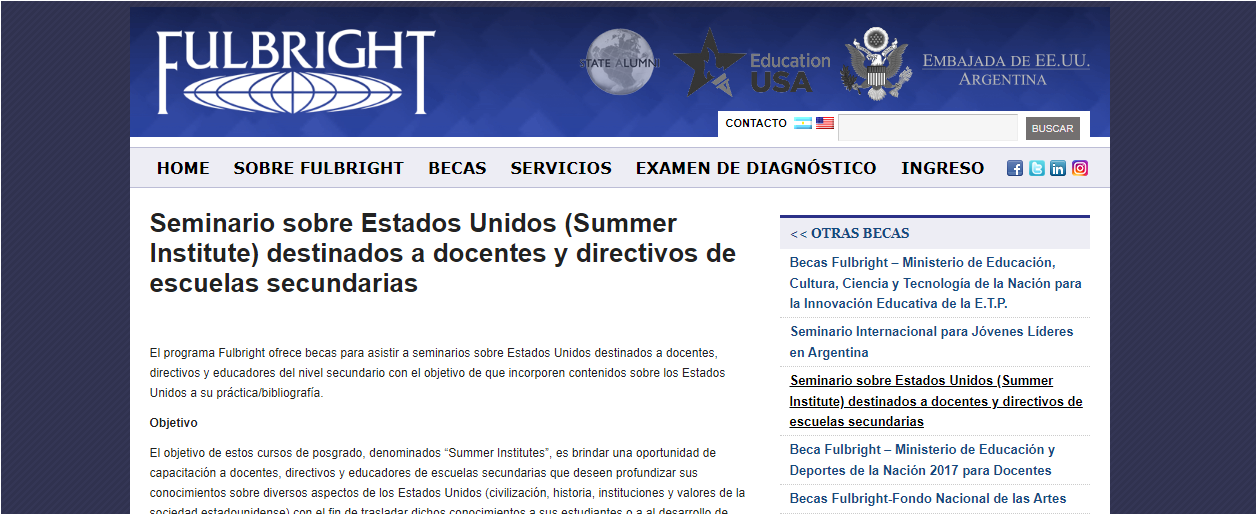Switch language with the Argentina flag
This screenshot has width=1257, height=515.
[x=803, y=124]
